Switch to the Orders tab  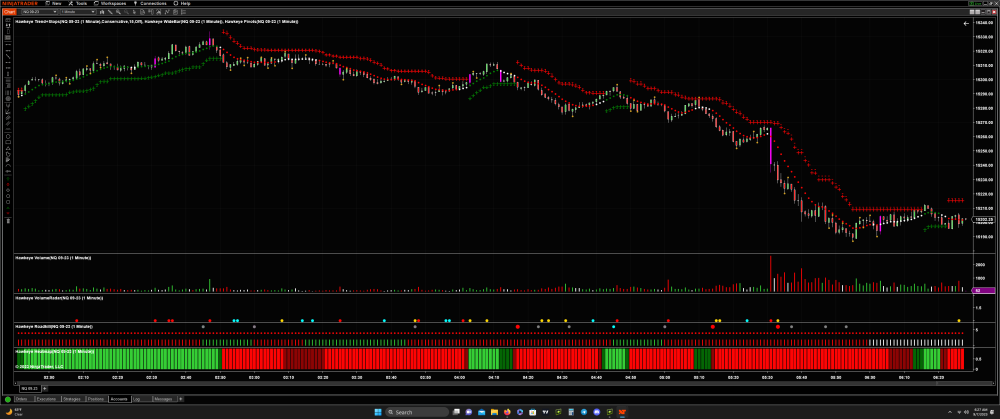pyautogui.click(x=21, y=399)
